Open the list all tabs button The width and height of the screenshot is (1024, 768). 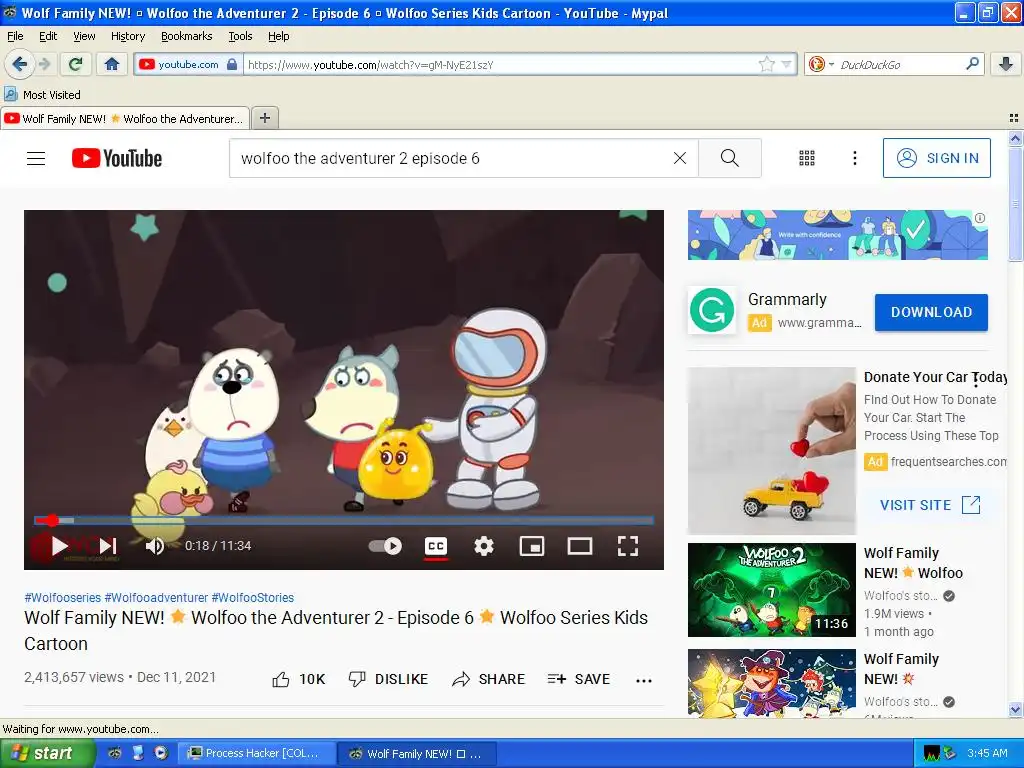[1014, 118]
